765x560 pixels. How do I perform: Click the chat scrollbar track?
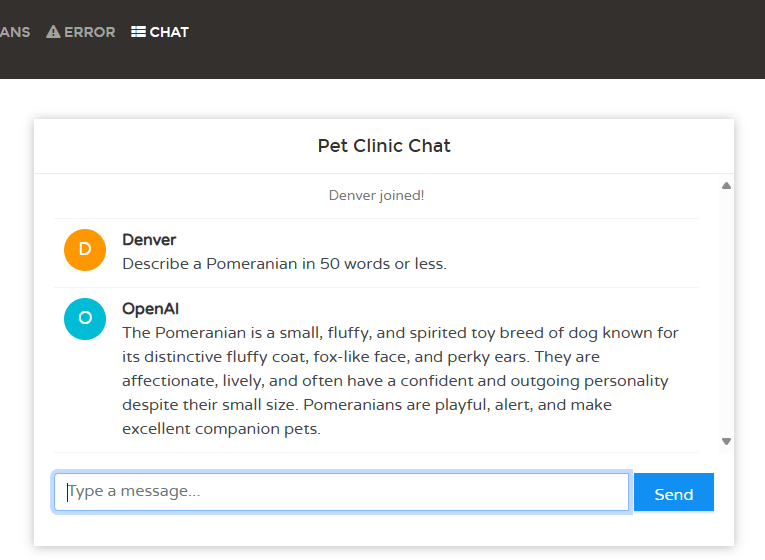(x=727, y=312)
